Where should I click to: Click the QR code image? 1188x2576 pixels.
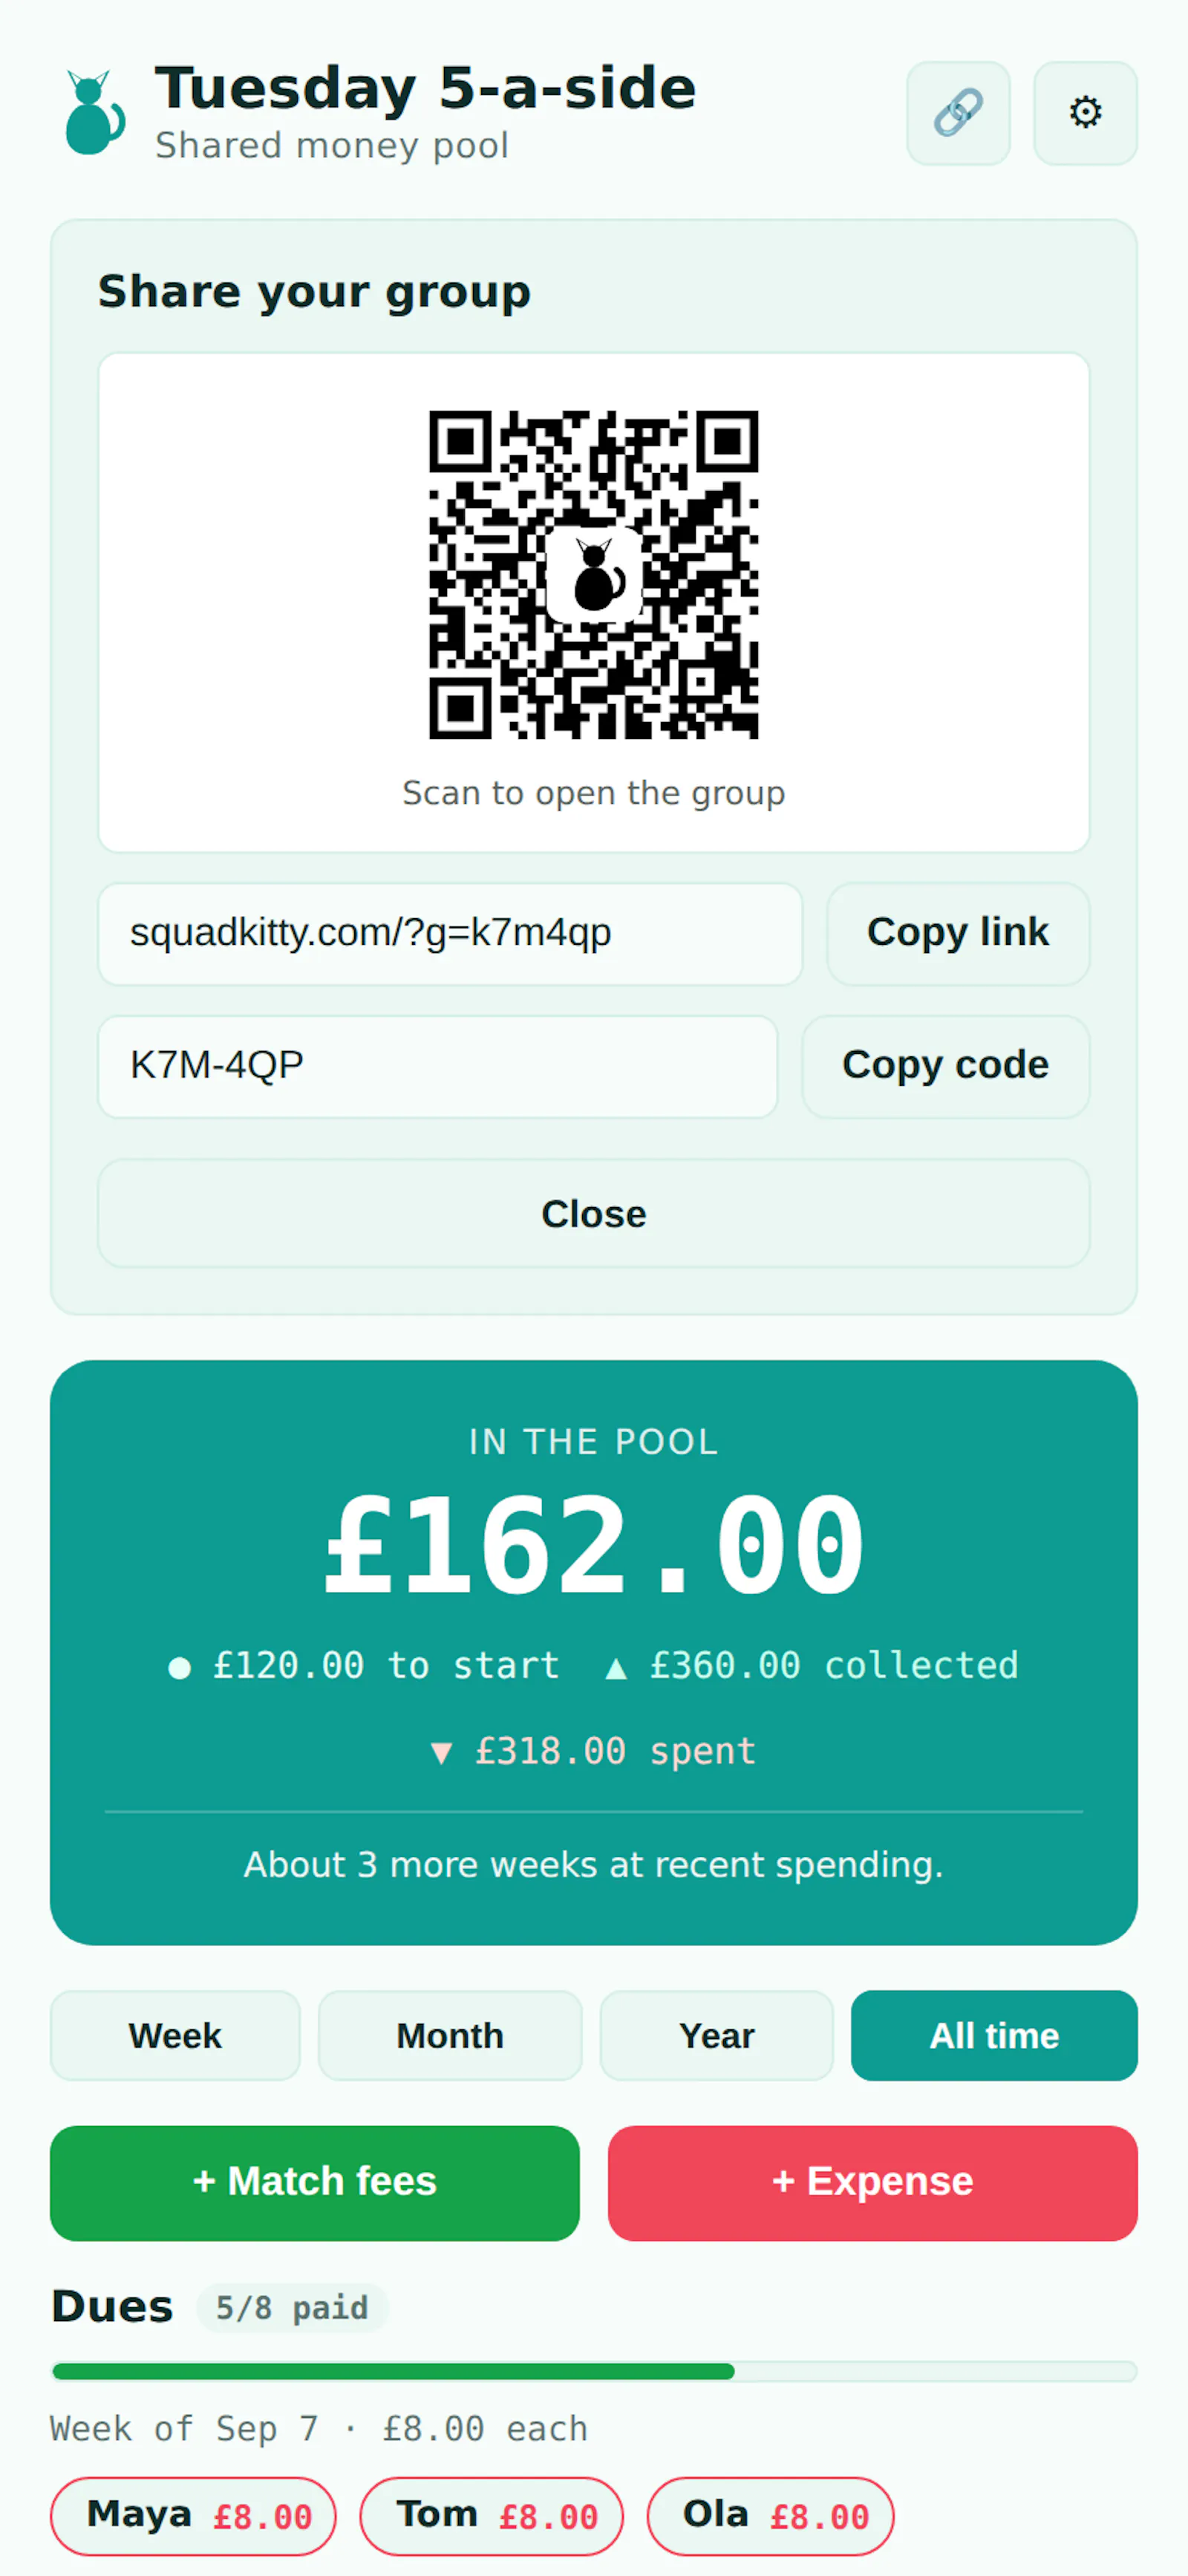click(x=594, y=575)
